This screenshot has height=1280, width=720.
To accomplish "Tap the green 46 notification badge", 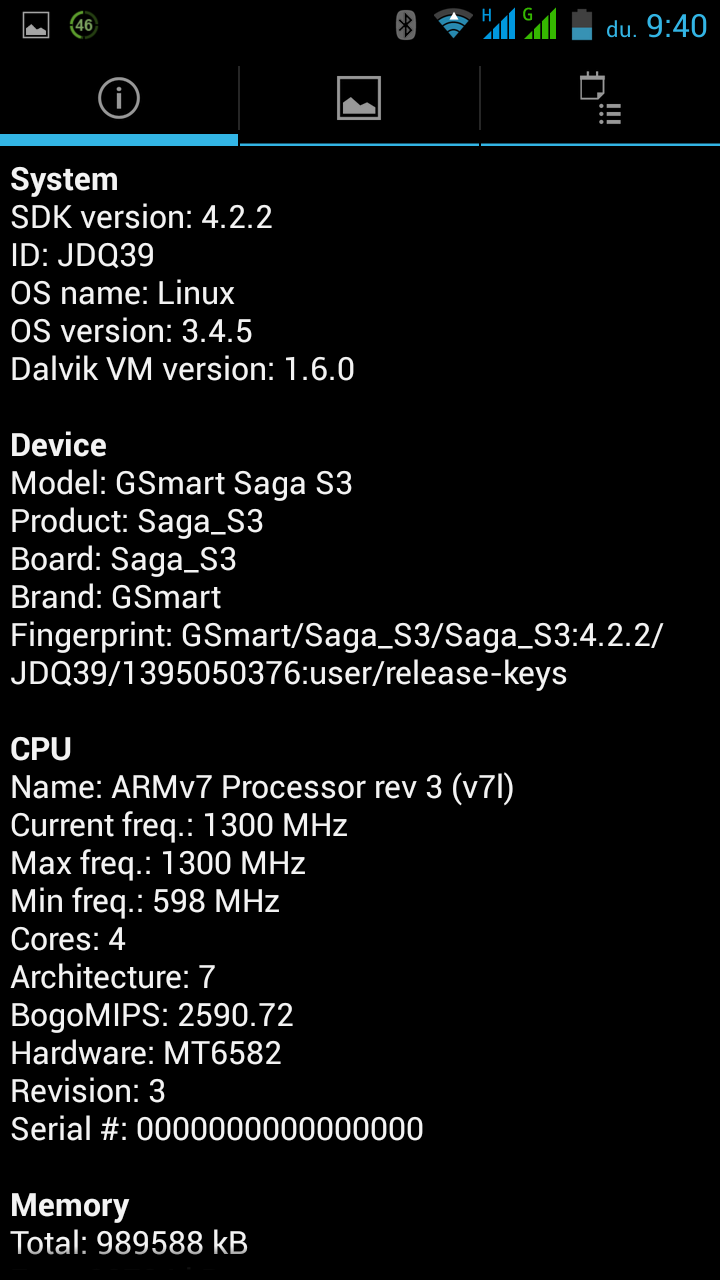I will coord(84,25).
